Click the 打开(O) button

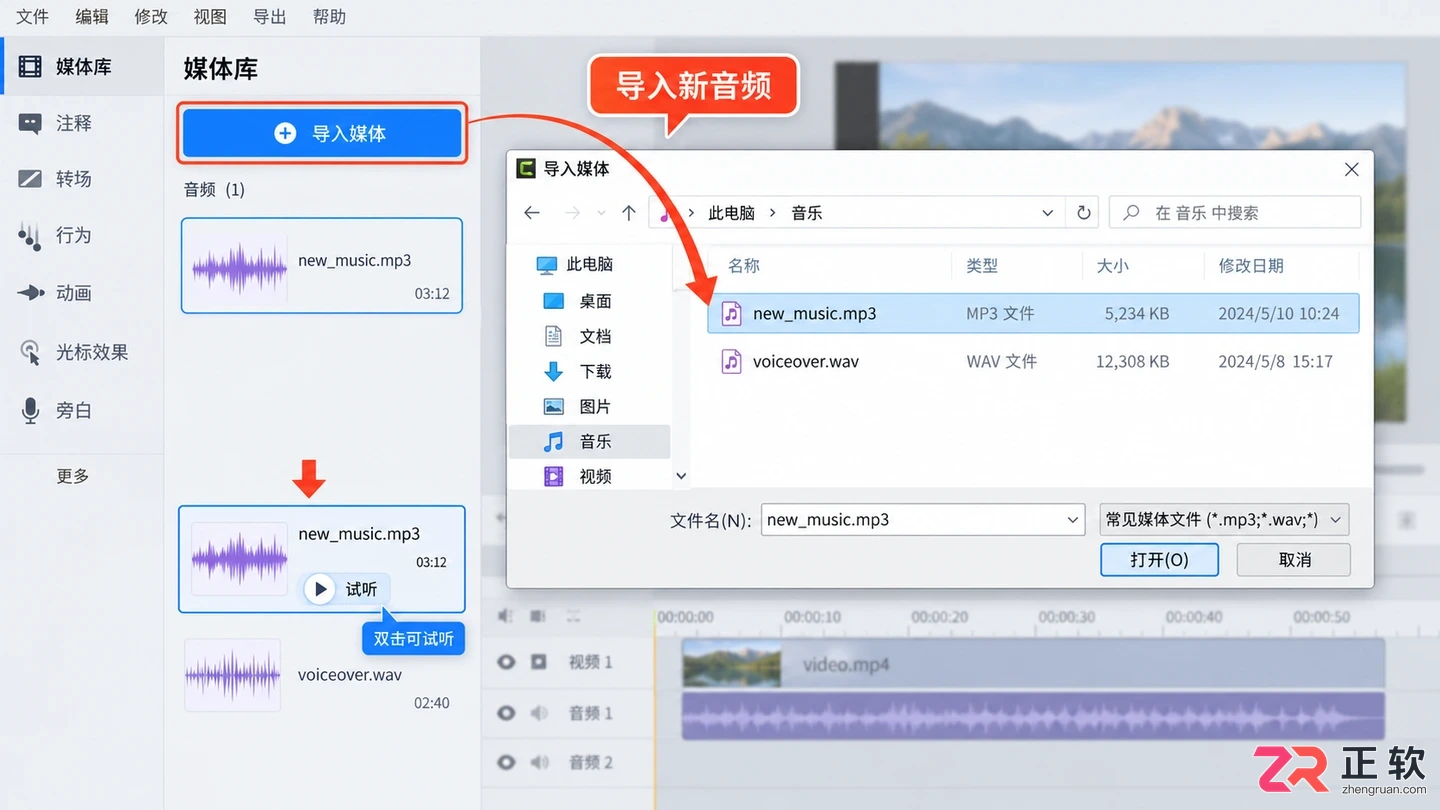tap(1159, 560)
